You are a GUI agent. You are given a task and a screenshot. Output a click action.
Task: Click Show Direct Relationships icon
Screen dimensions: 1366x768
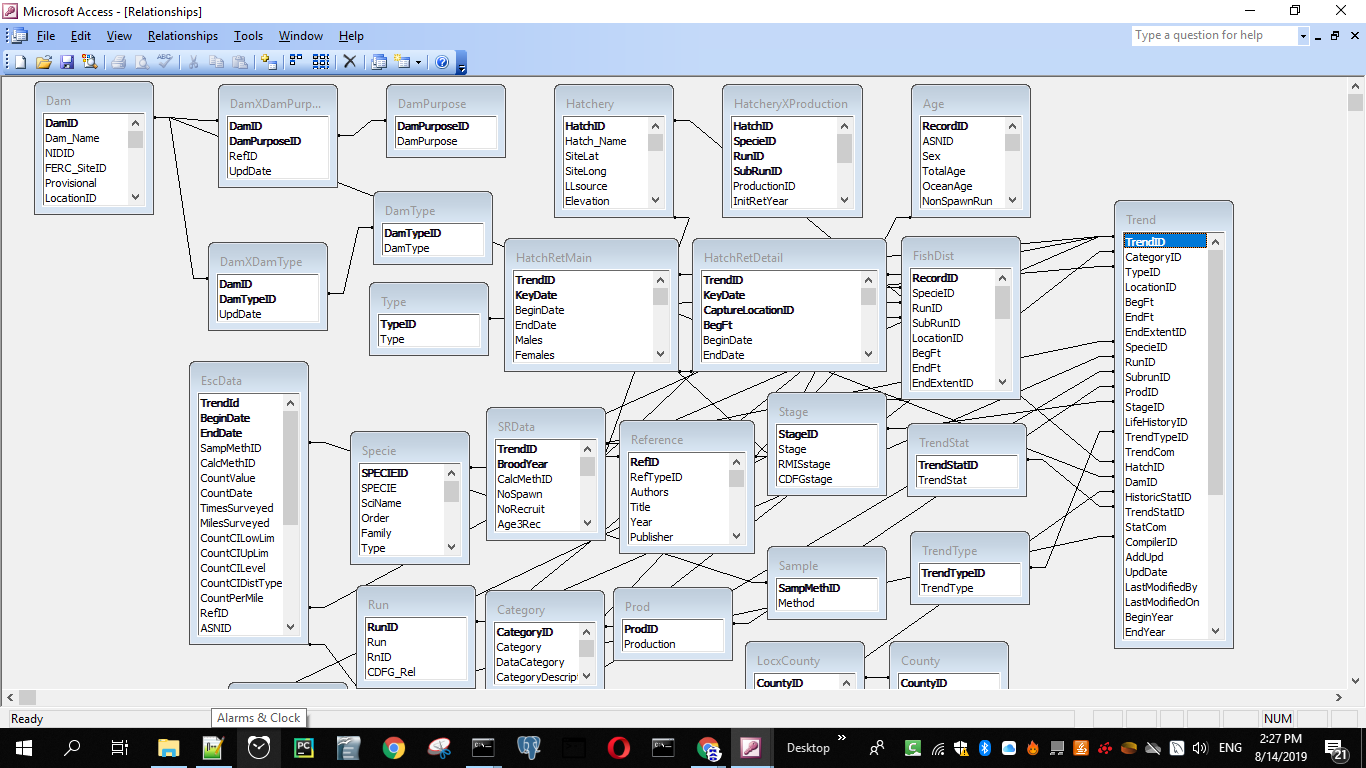296,62
